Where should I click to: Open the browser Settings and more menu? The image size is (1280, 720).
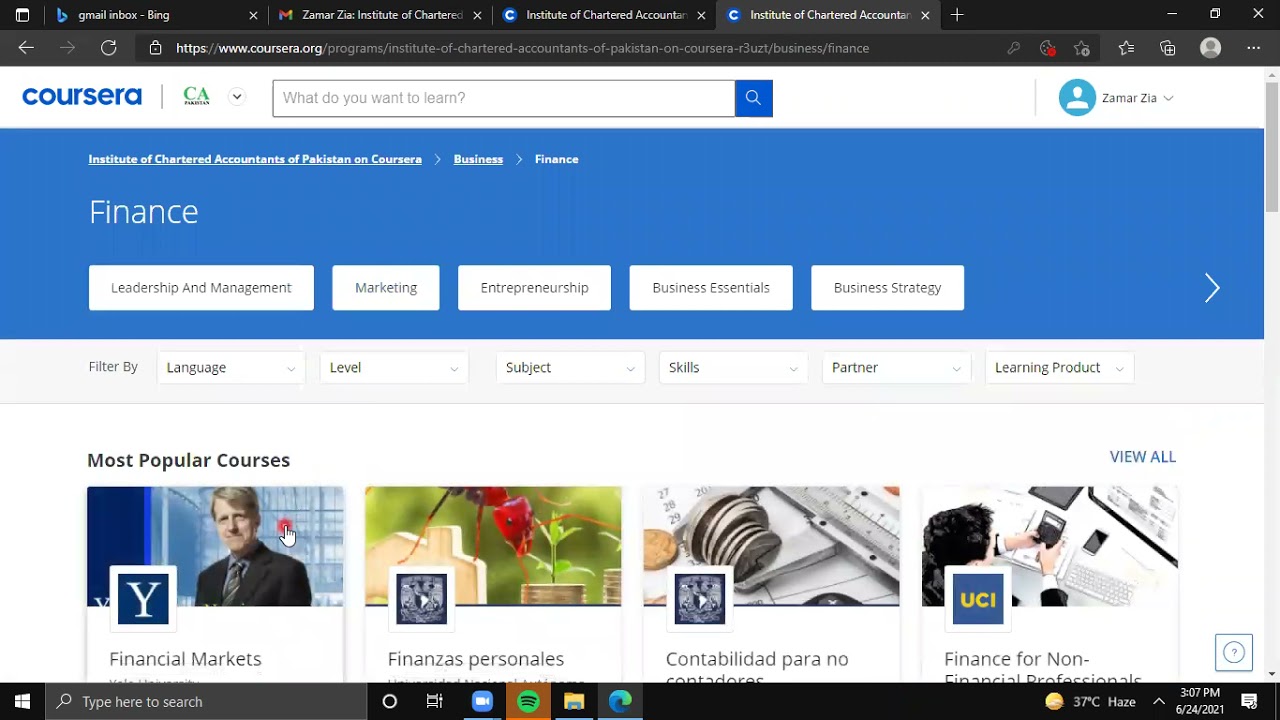coord(1253,48)
